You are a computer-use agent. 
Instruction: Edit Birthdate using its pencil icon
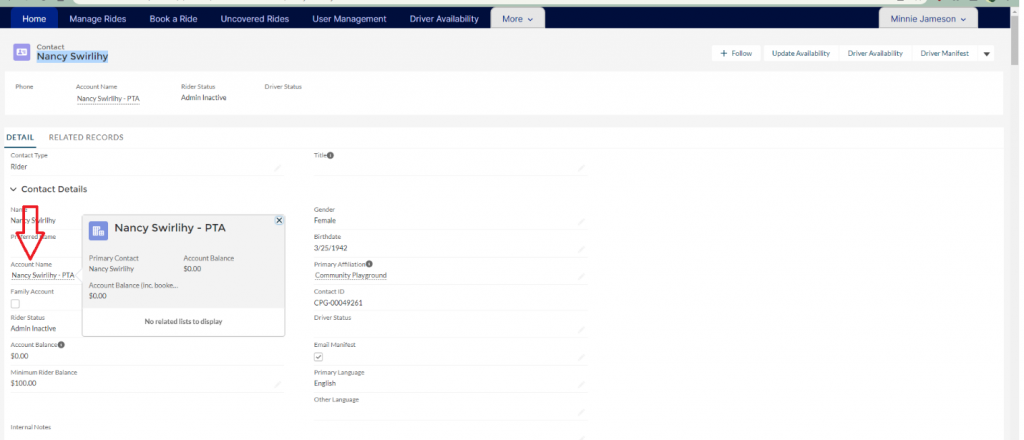pos(581,250)
